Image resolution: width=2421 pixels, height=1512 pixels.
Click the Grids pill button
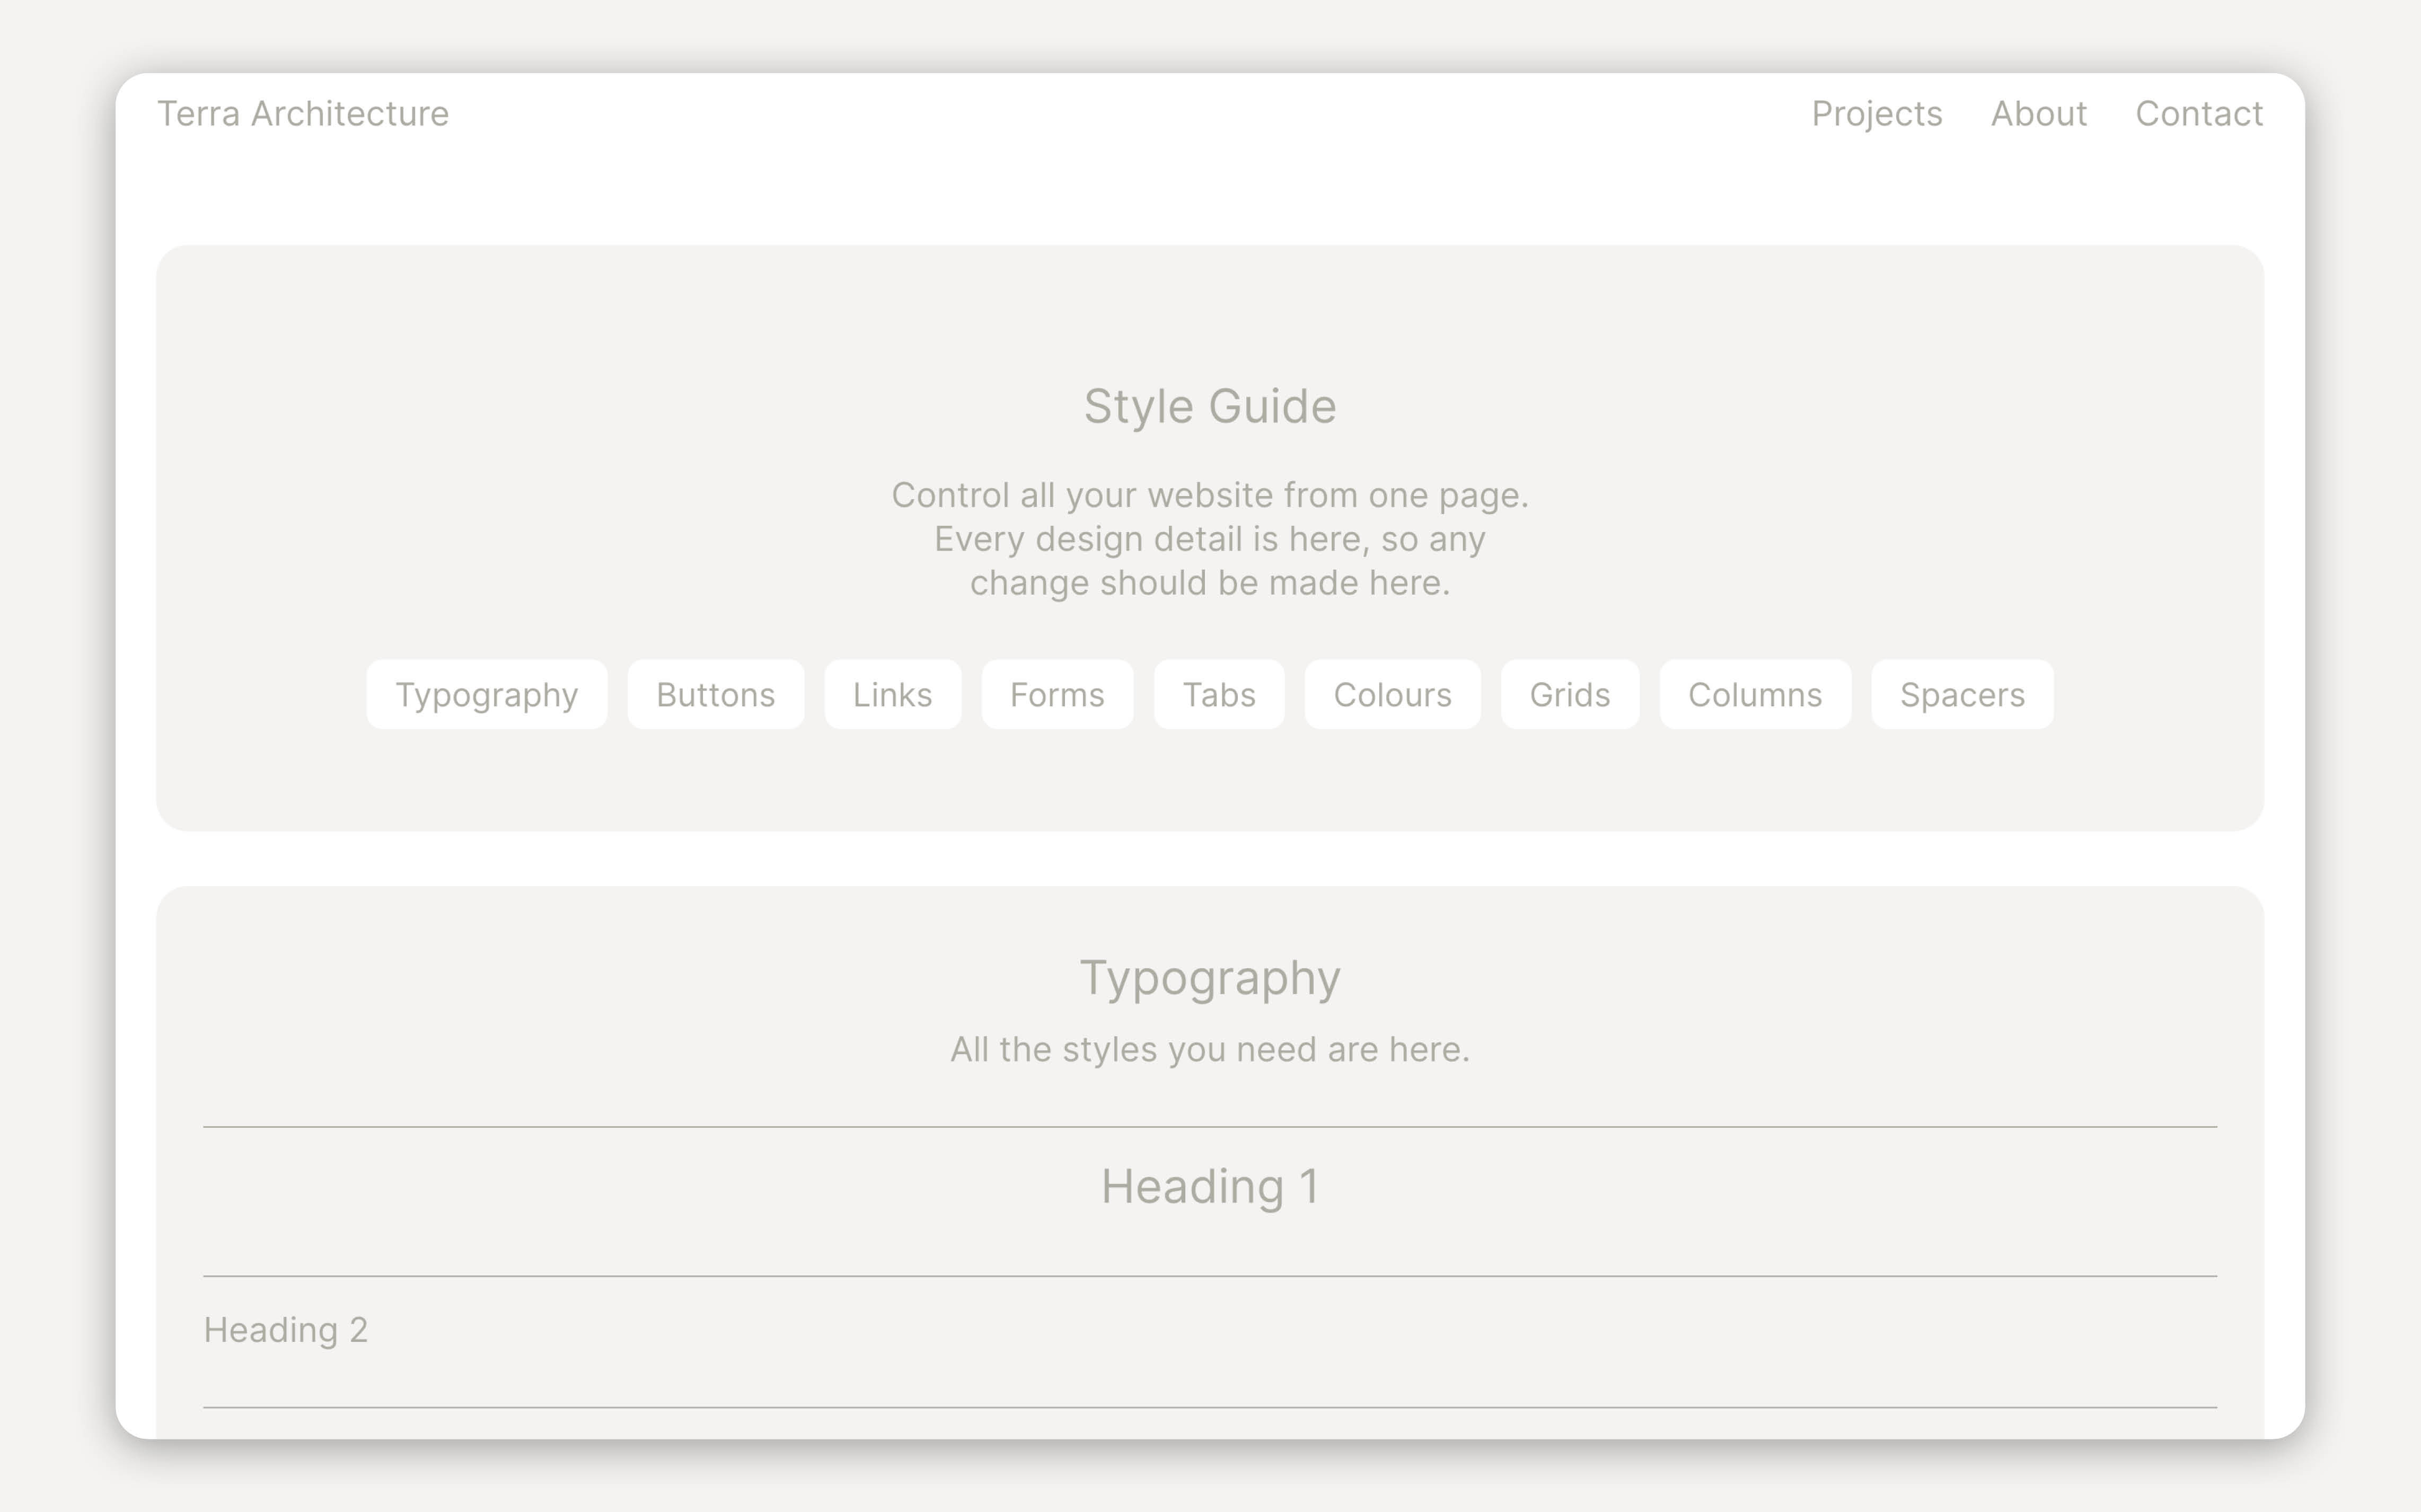point(1569,694)
